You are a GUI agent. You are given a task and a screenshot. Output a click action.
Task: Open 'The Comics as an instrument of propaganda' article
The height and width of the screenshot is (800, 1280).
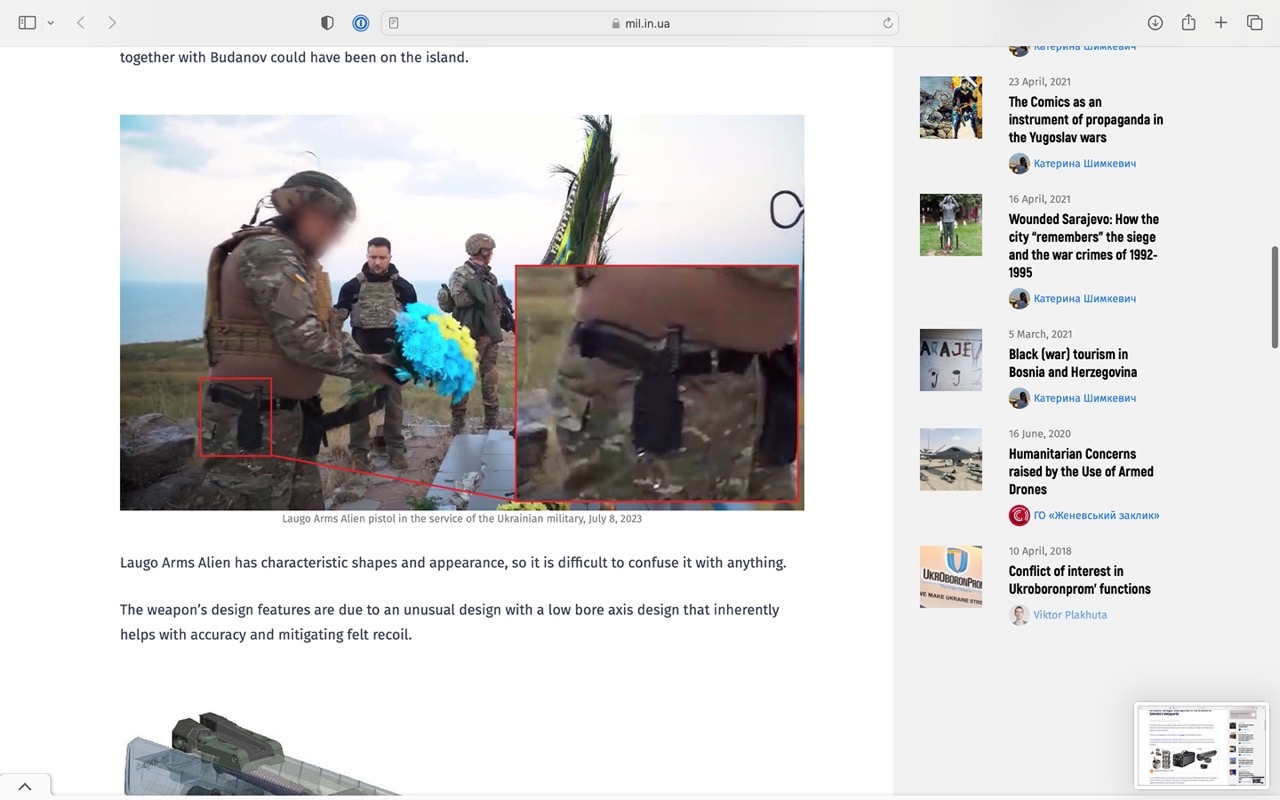click(1085, 120)
